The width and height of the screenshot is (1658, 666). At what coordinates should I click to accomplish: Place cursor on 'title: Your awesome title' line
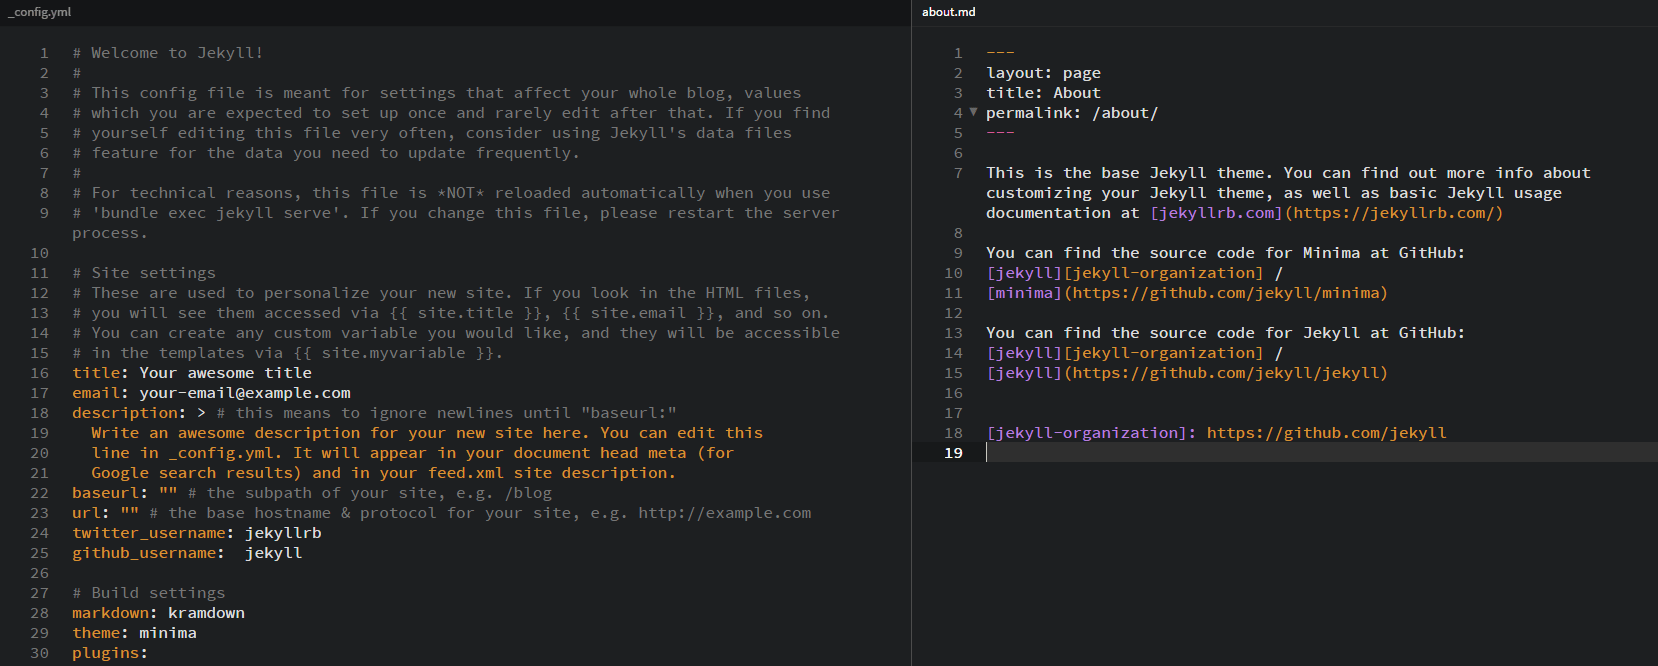click(192, 373)
